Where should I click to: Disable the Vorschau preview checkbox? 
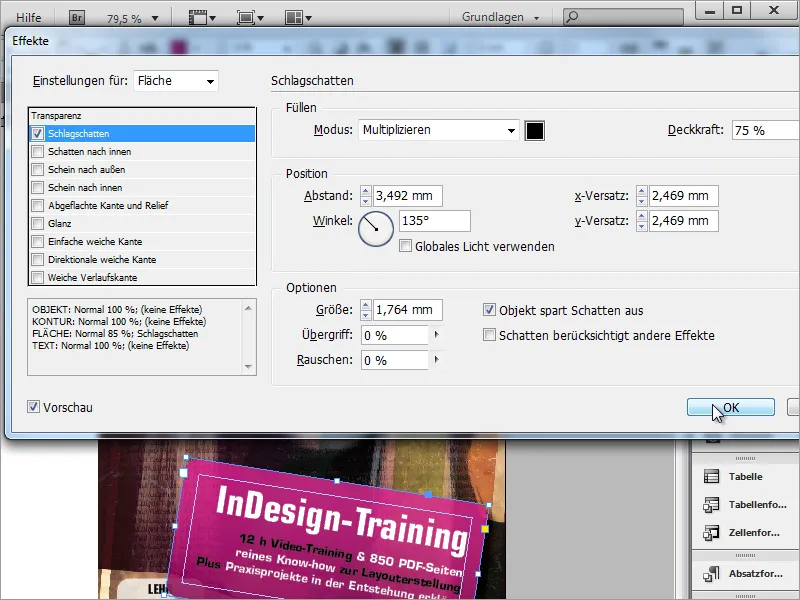33,407
